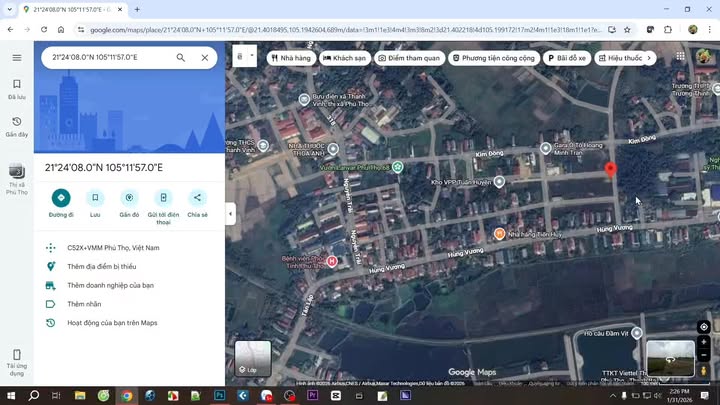The image size is (720, 405).
Task: Clear the search box with X
Action: [205, 58]
